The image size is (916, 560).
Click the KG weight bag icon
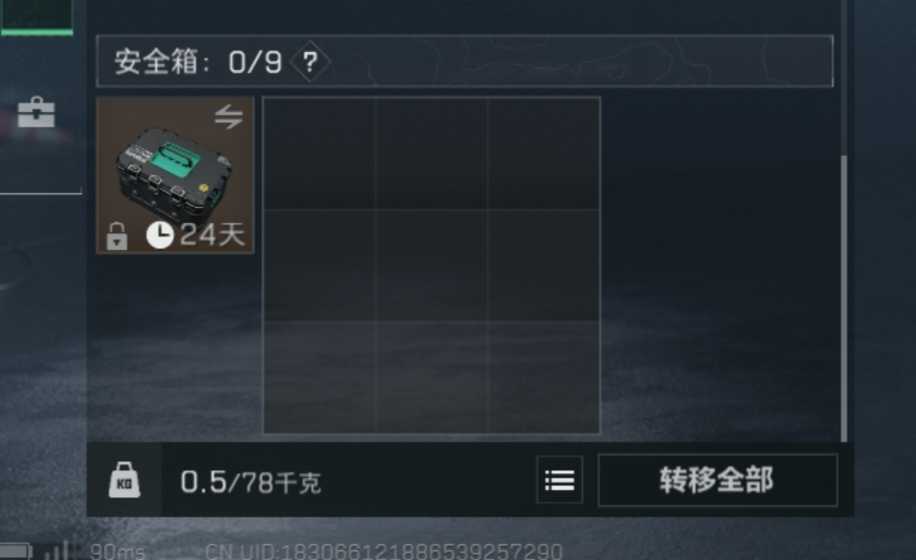[x=124, y=480]
